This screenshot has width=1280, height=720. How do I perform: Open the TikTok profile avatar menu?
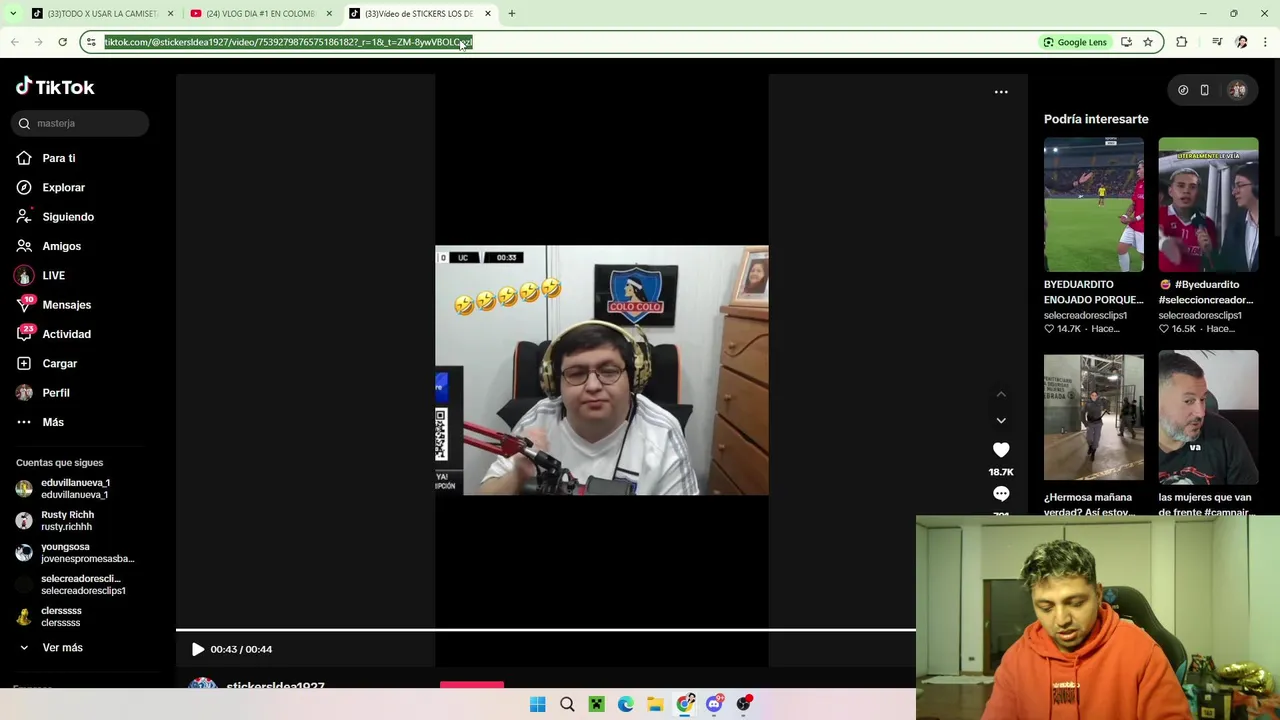coord(1238,90)
